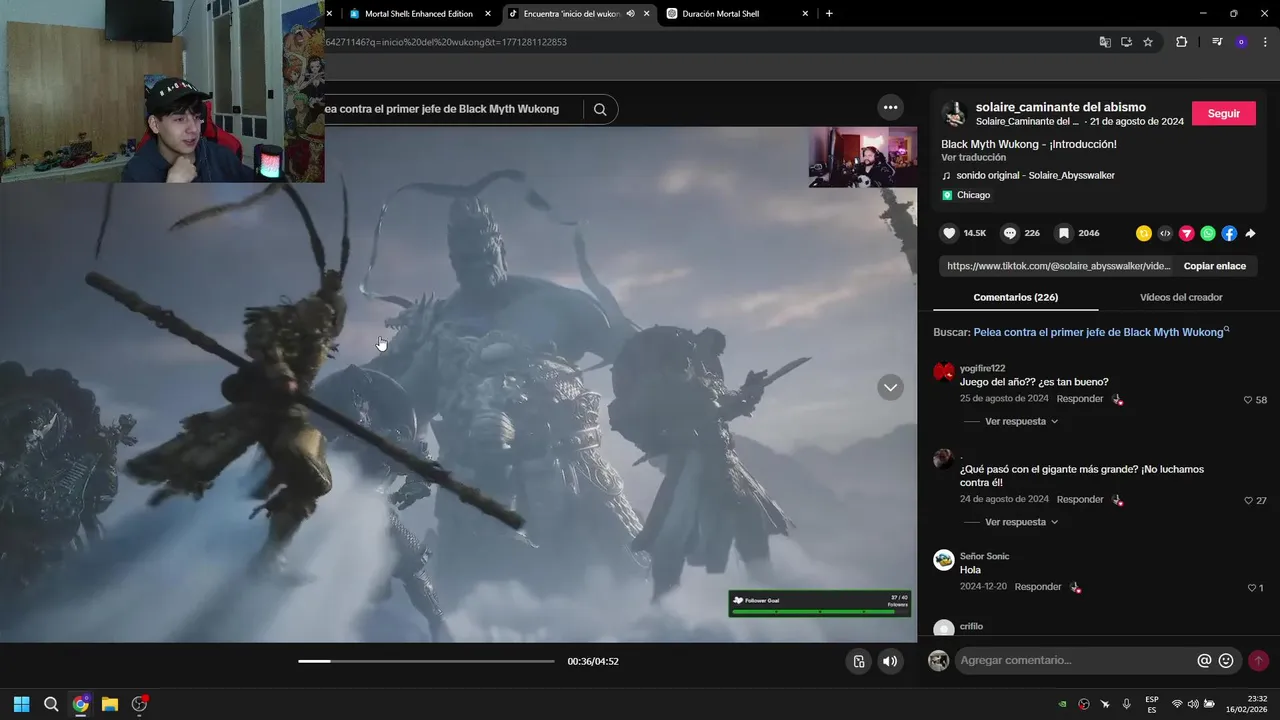Post comment with the red arrow button
This screenshot has height=720, width=1280.
pos(1258,660)
